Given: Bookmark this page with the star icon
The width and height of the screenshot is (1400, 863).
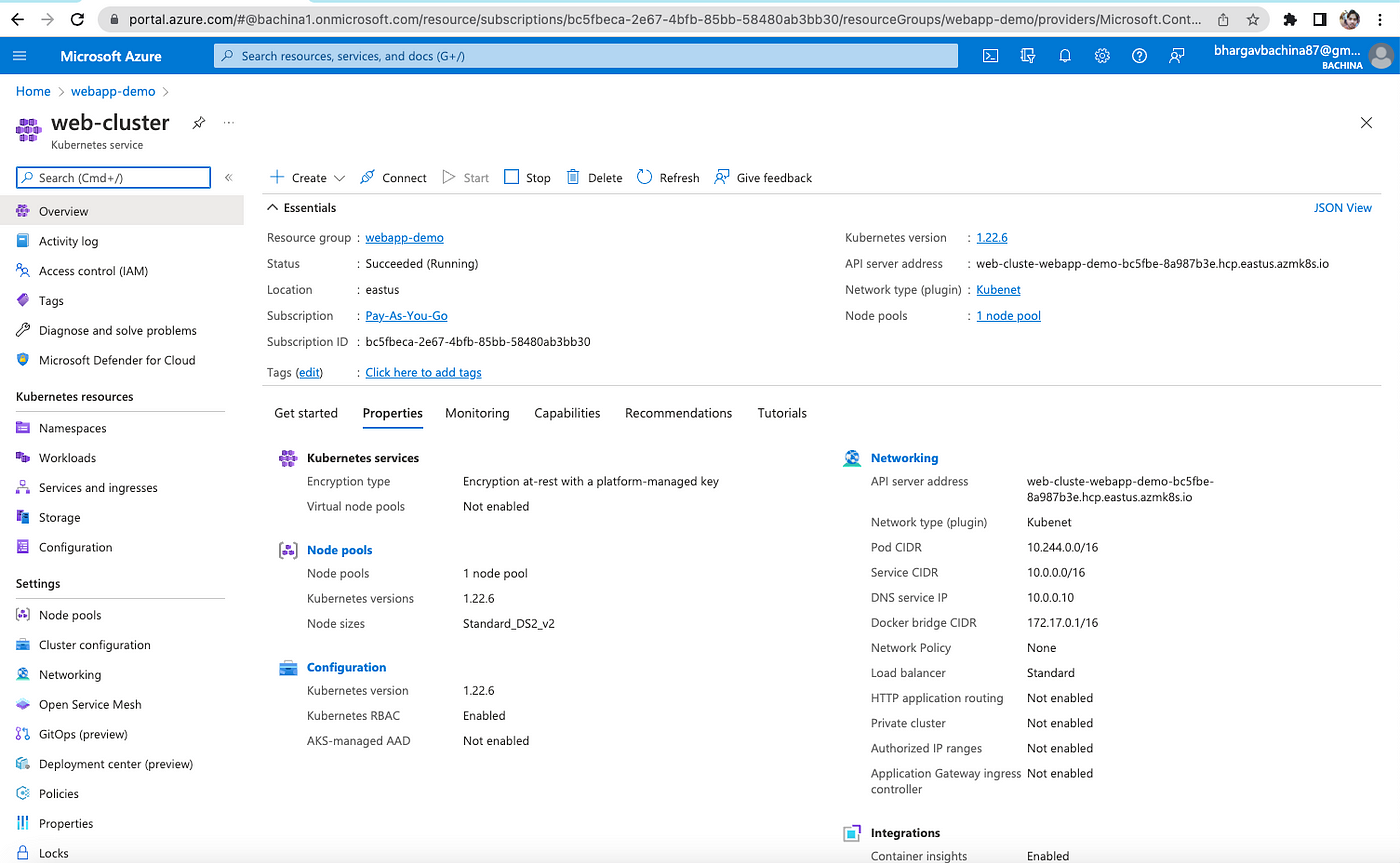Looking at the screenshot, I should tap(1252, 19).
